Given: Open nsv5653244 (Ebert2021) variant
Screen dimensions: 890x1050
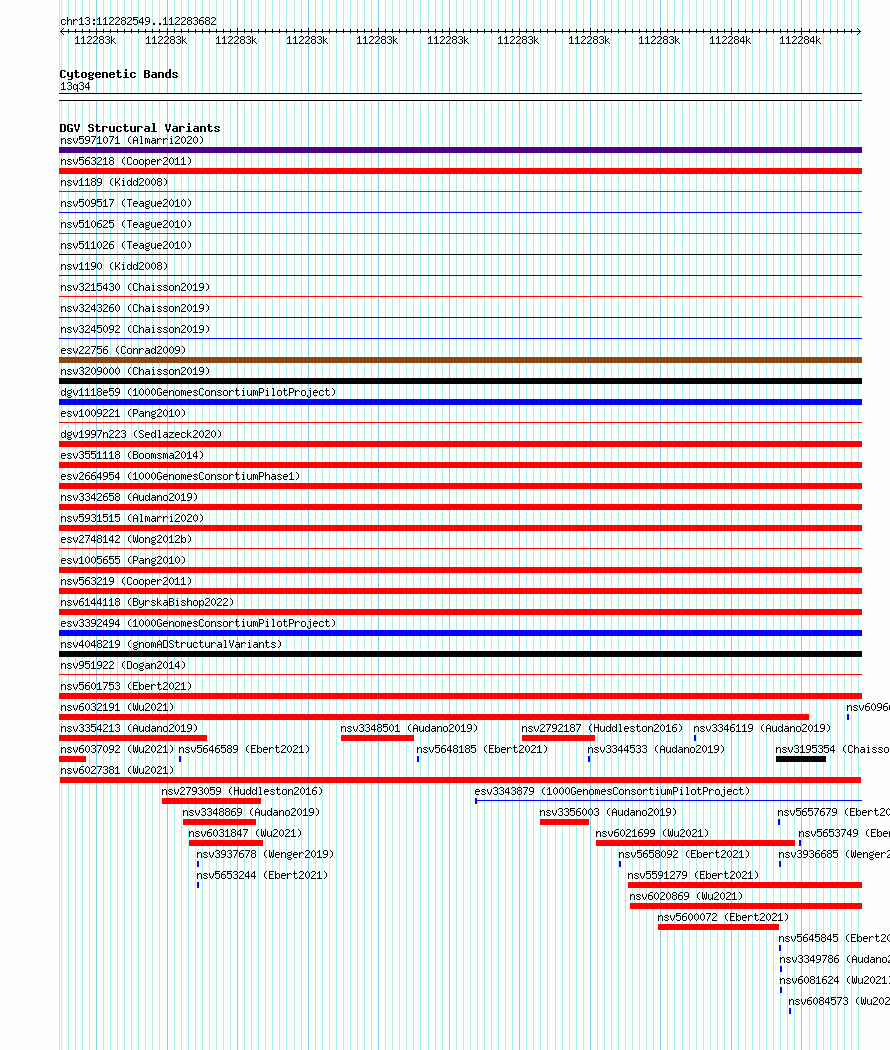Looking at the screenshot, I should tap(263, 875).
